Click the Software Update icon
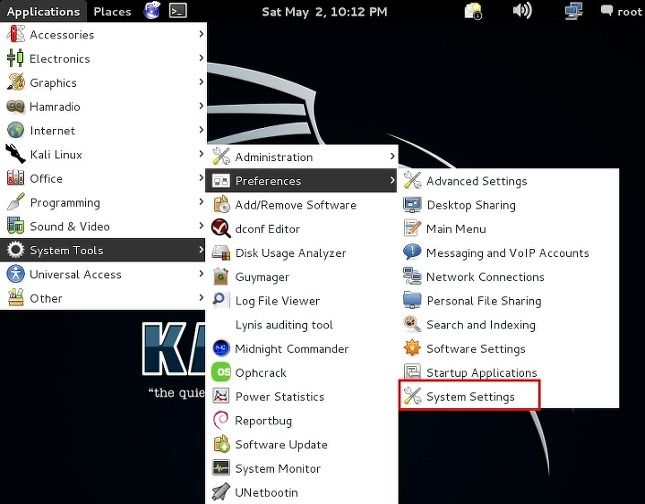The width and height of the screenshot is (645, 504). 221,444
